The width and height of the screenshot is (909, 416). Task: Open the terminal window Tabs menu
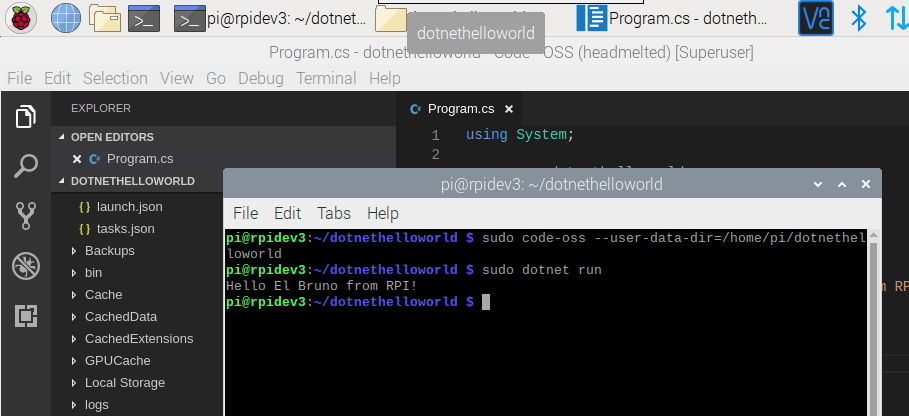tap(334, 213)
